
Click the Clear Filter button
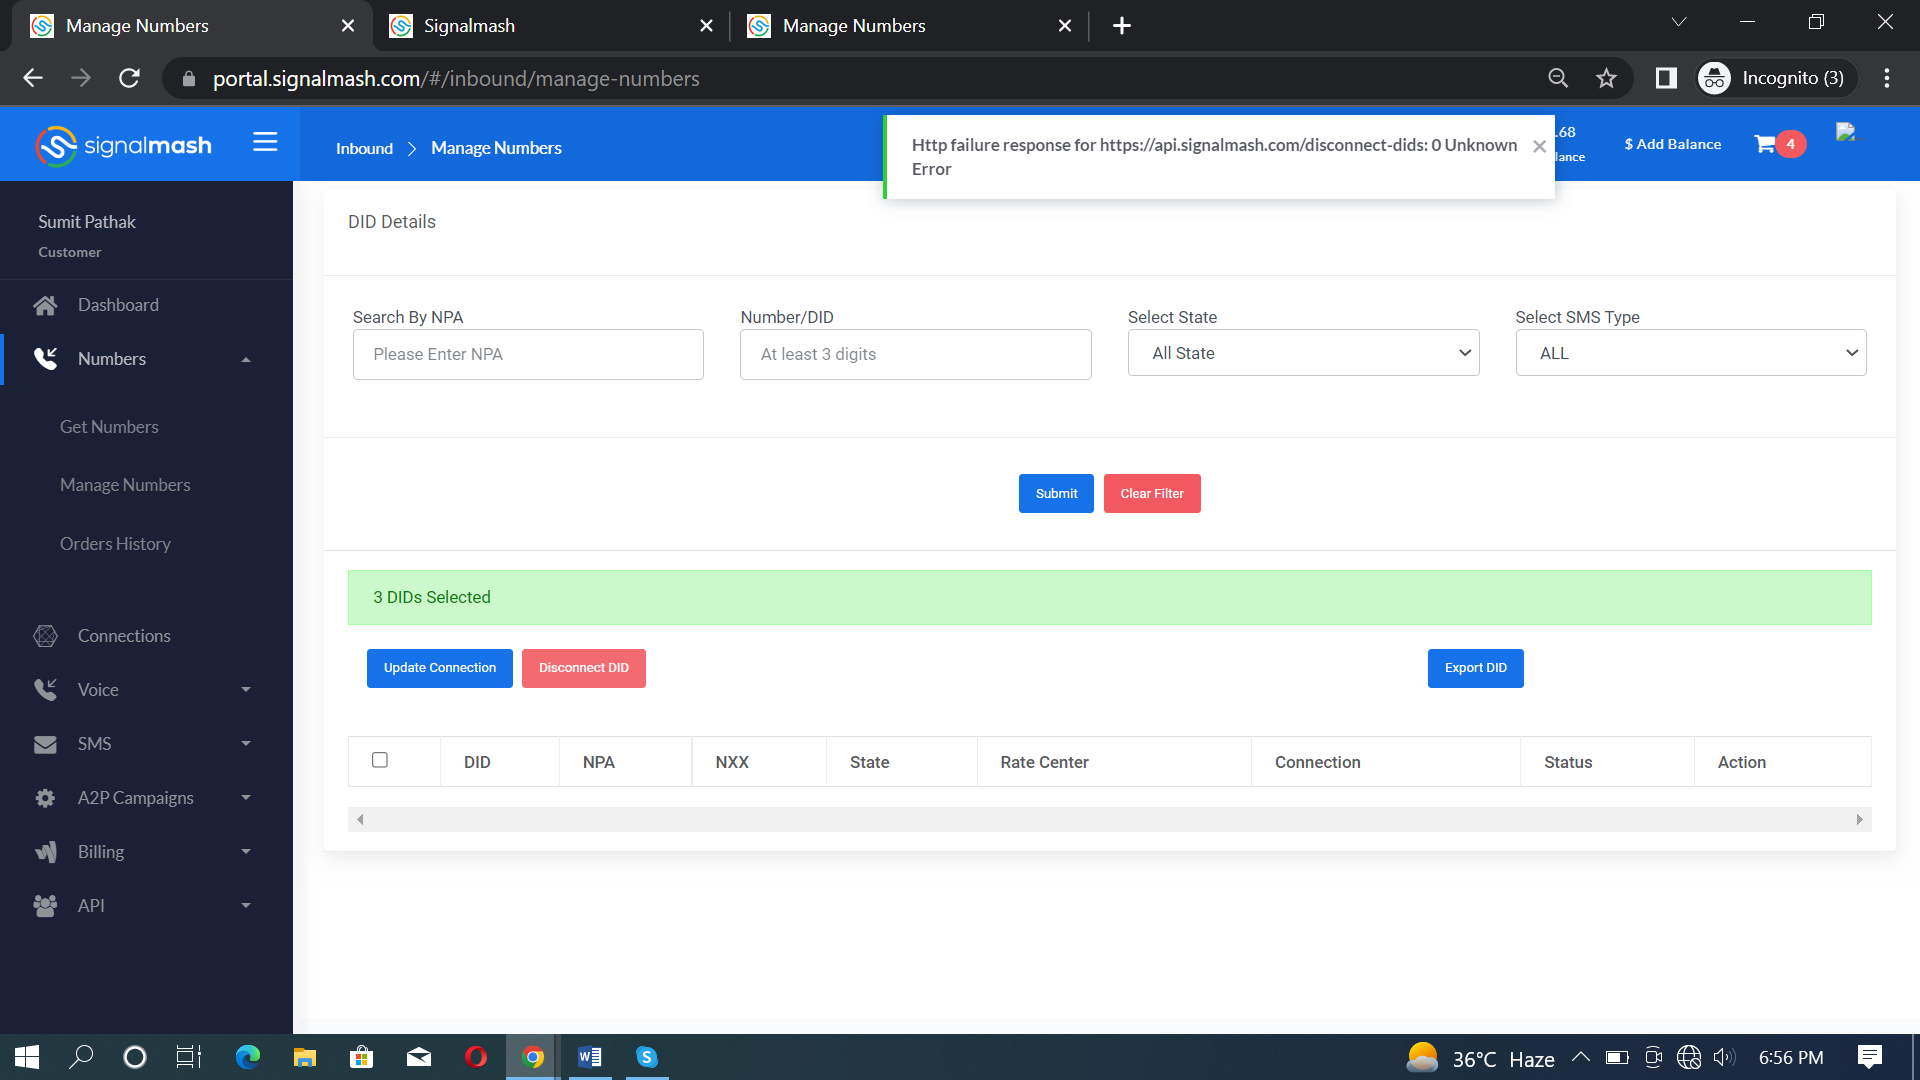(1152, 494)
